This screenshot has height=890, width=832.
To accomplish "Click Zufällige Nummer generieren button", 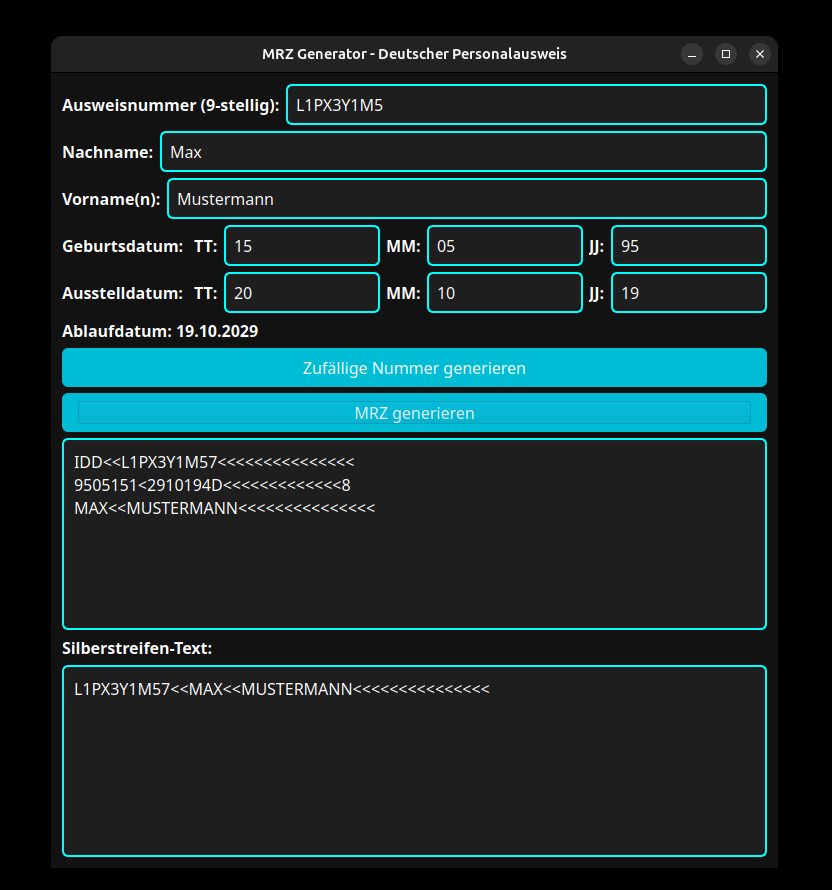I will (x=414, y=368).
